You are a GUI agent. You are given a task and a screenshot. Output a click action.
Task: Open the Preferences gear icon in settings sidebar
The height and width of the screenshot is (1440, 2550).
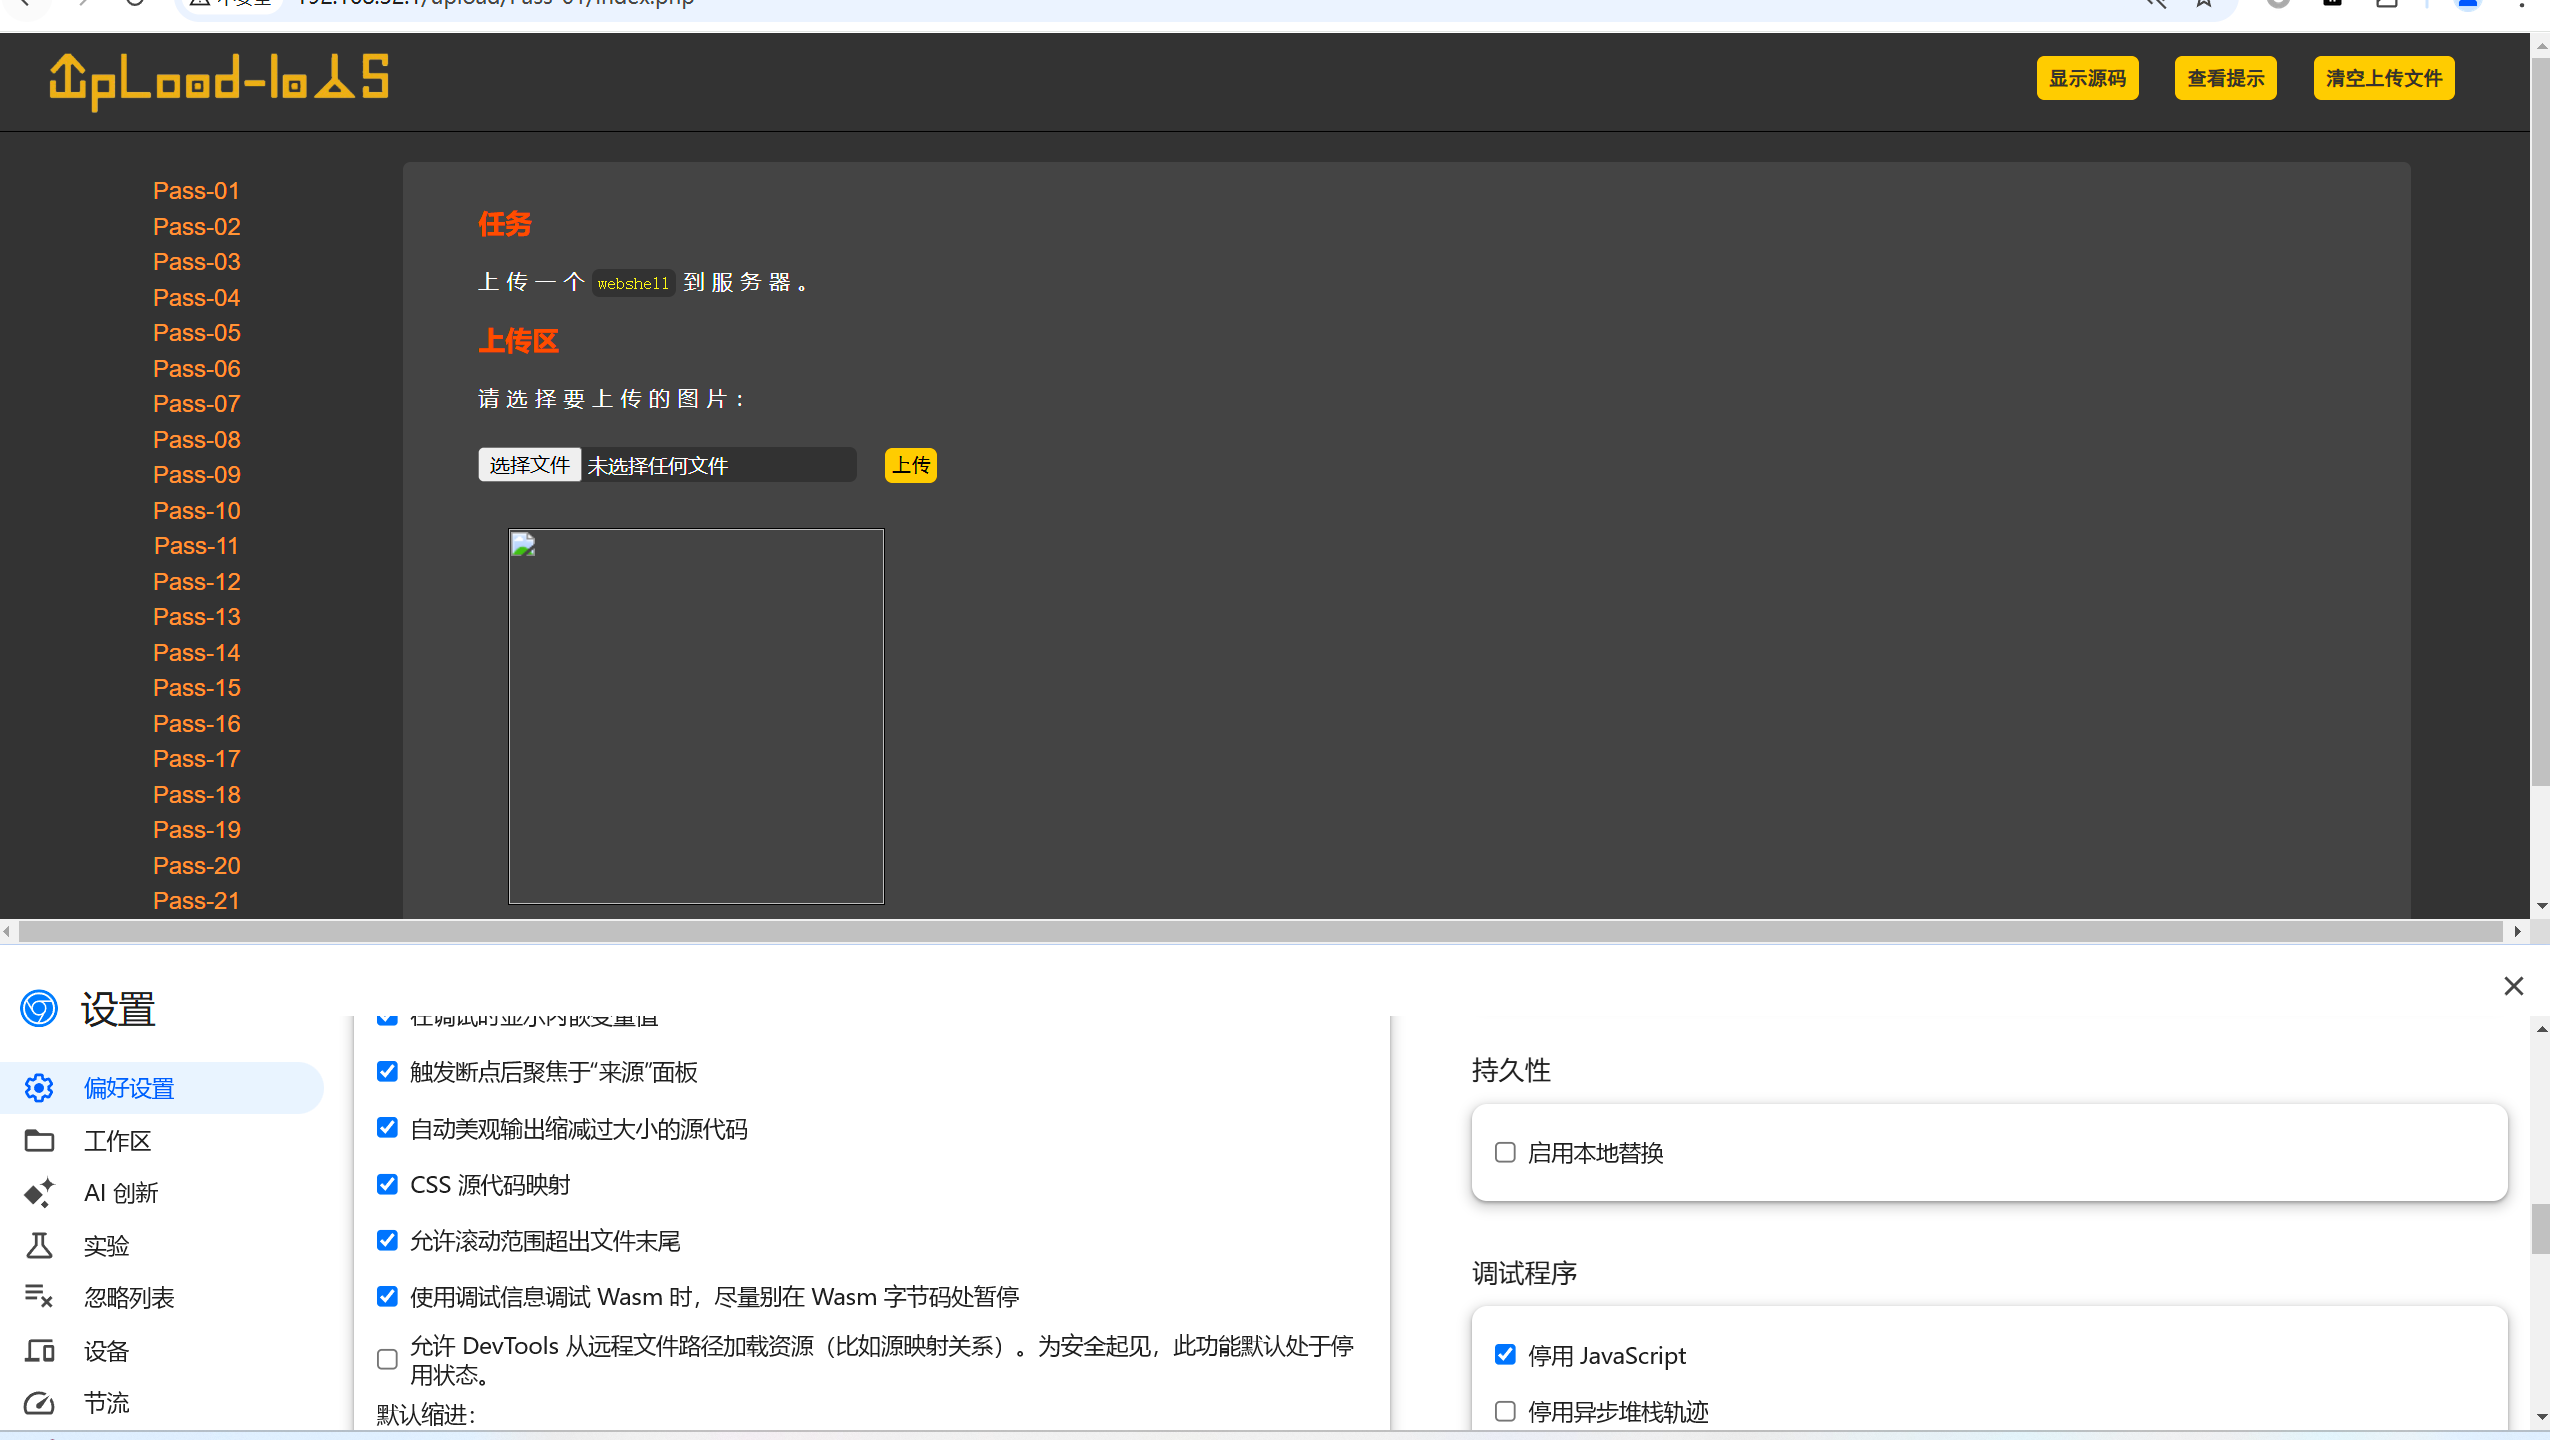[x=39, y=1088]
